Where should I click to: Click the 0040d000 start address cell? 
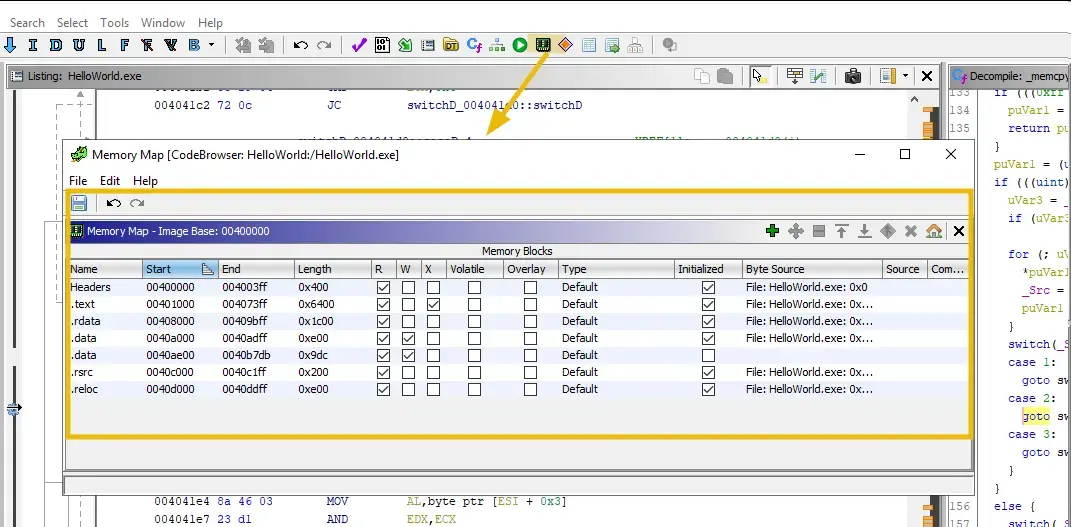click(x=180, y=390)
